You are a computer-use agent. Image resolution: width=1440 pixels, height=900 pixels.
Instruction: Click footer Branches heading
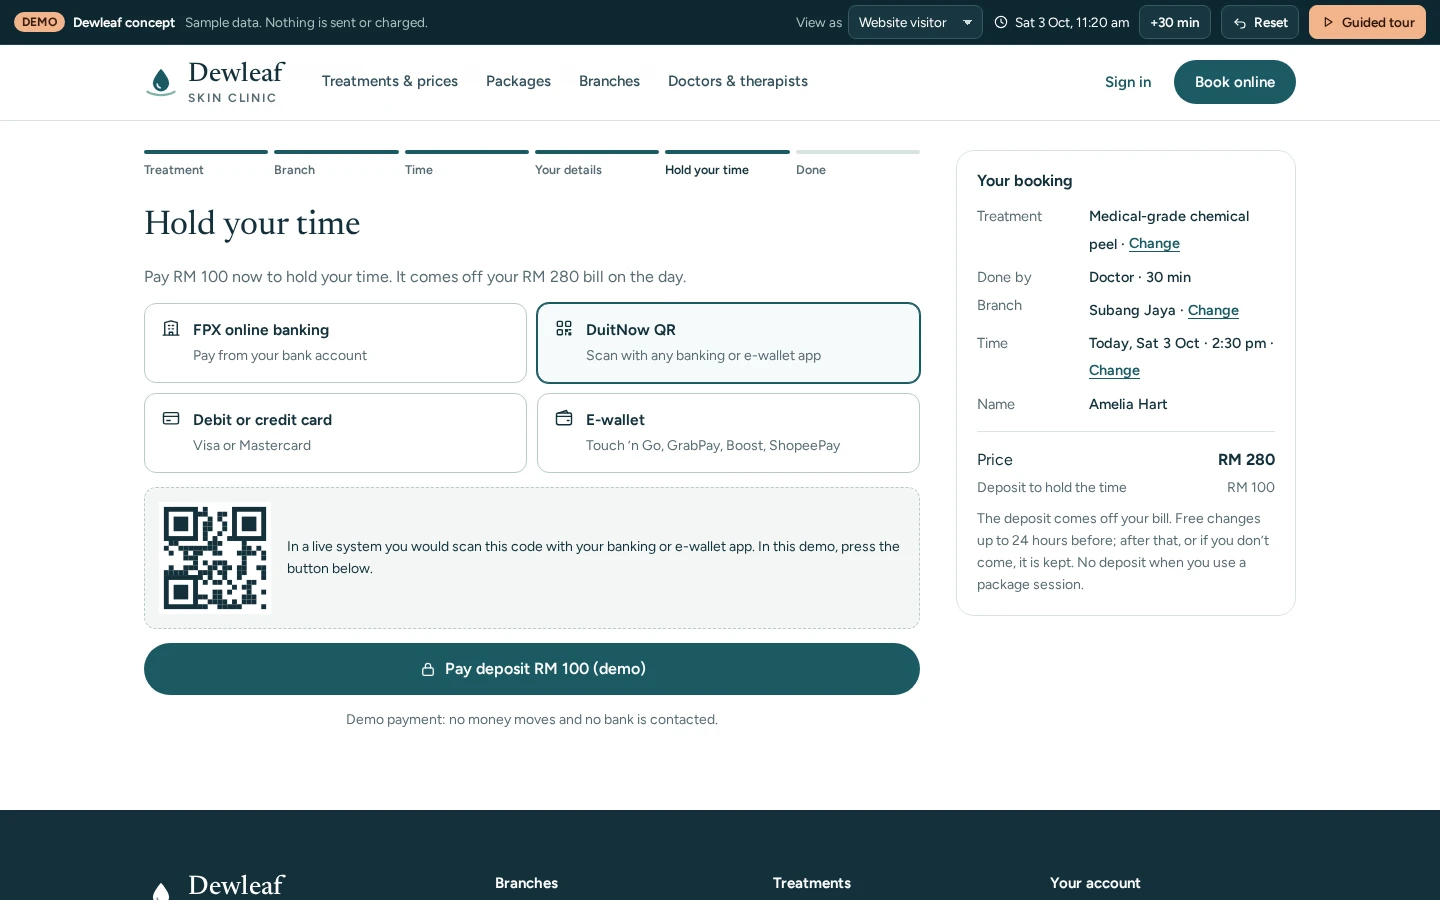pyautogui.click(x=526, y=883)
